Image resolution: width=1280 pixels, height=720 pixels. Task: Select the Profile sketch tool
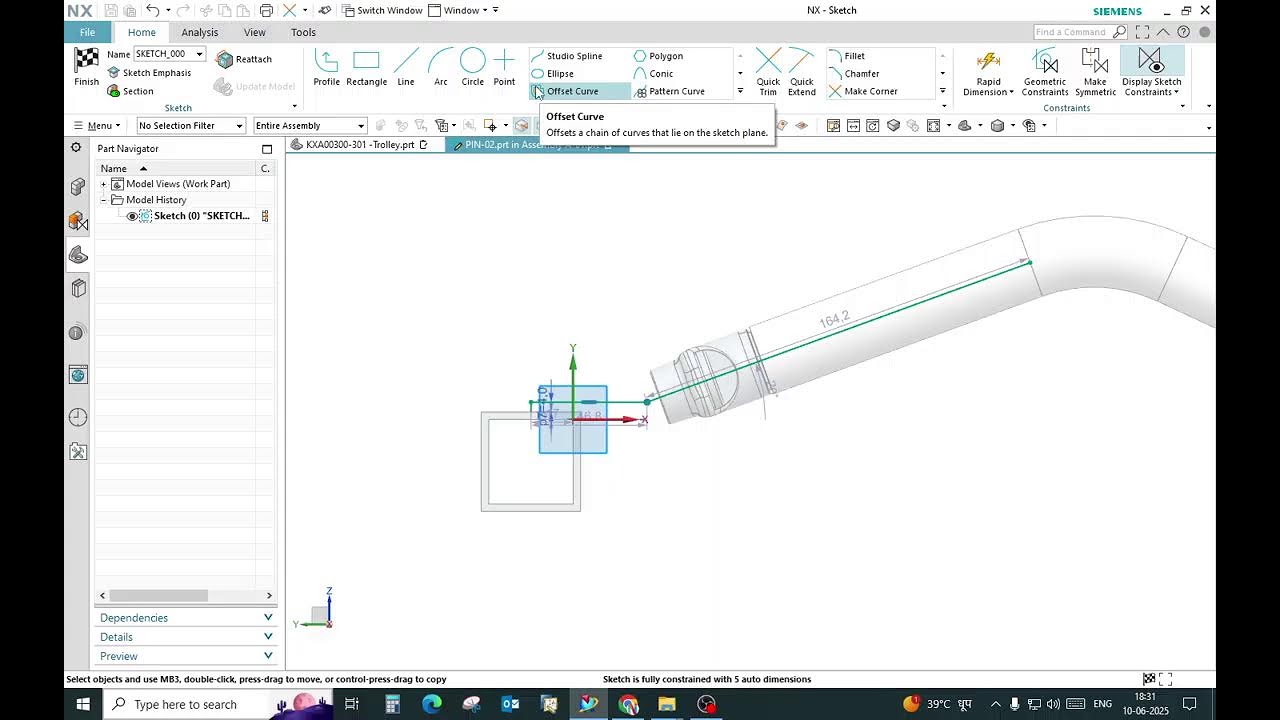(326, 68)
